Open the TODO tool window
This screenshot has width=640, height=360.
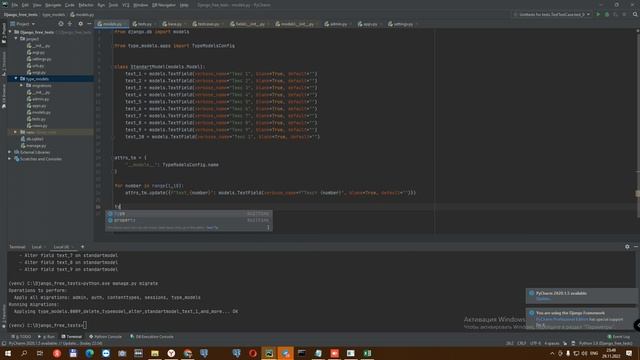click(x=21, y=337)
